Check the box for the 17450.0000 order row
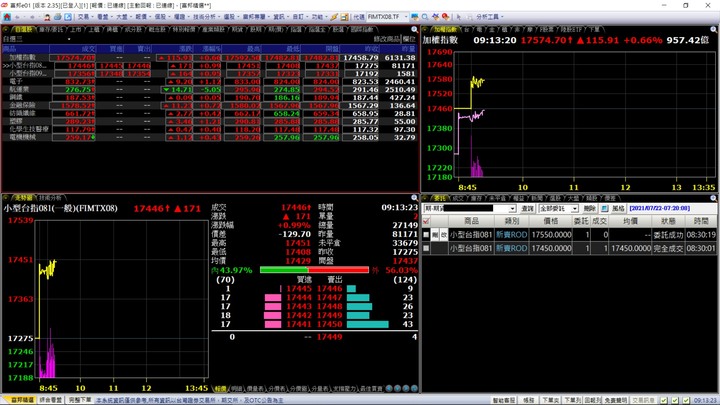The height and width of the screenshot is (405, 720). click(426, 248)
